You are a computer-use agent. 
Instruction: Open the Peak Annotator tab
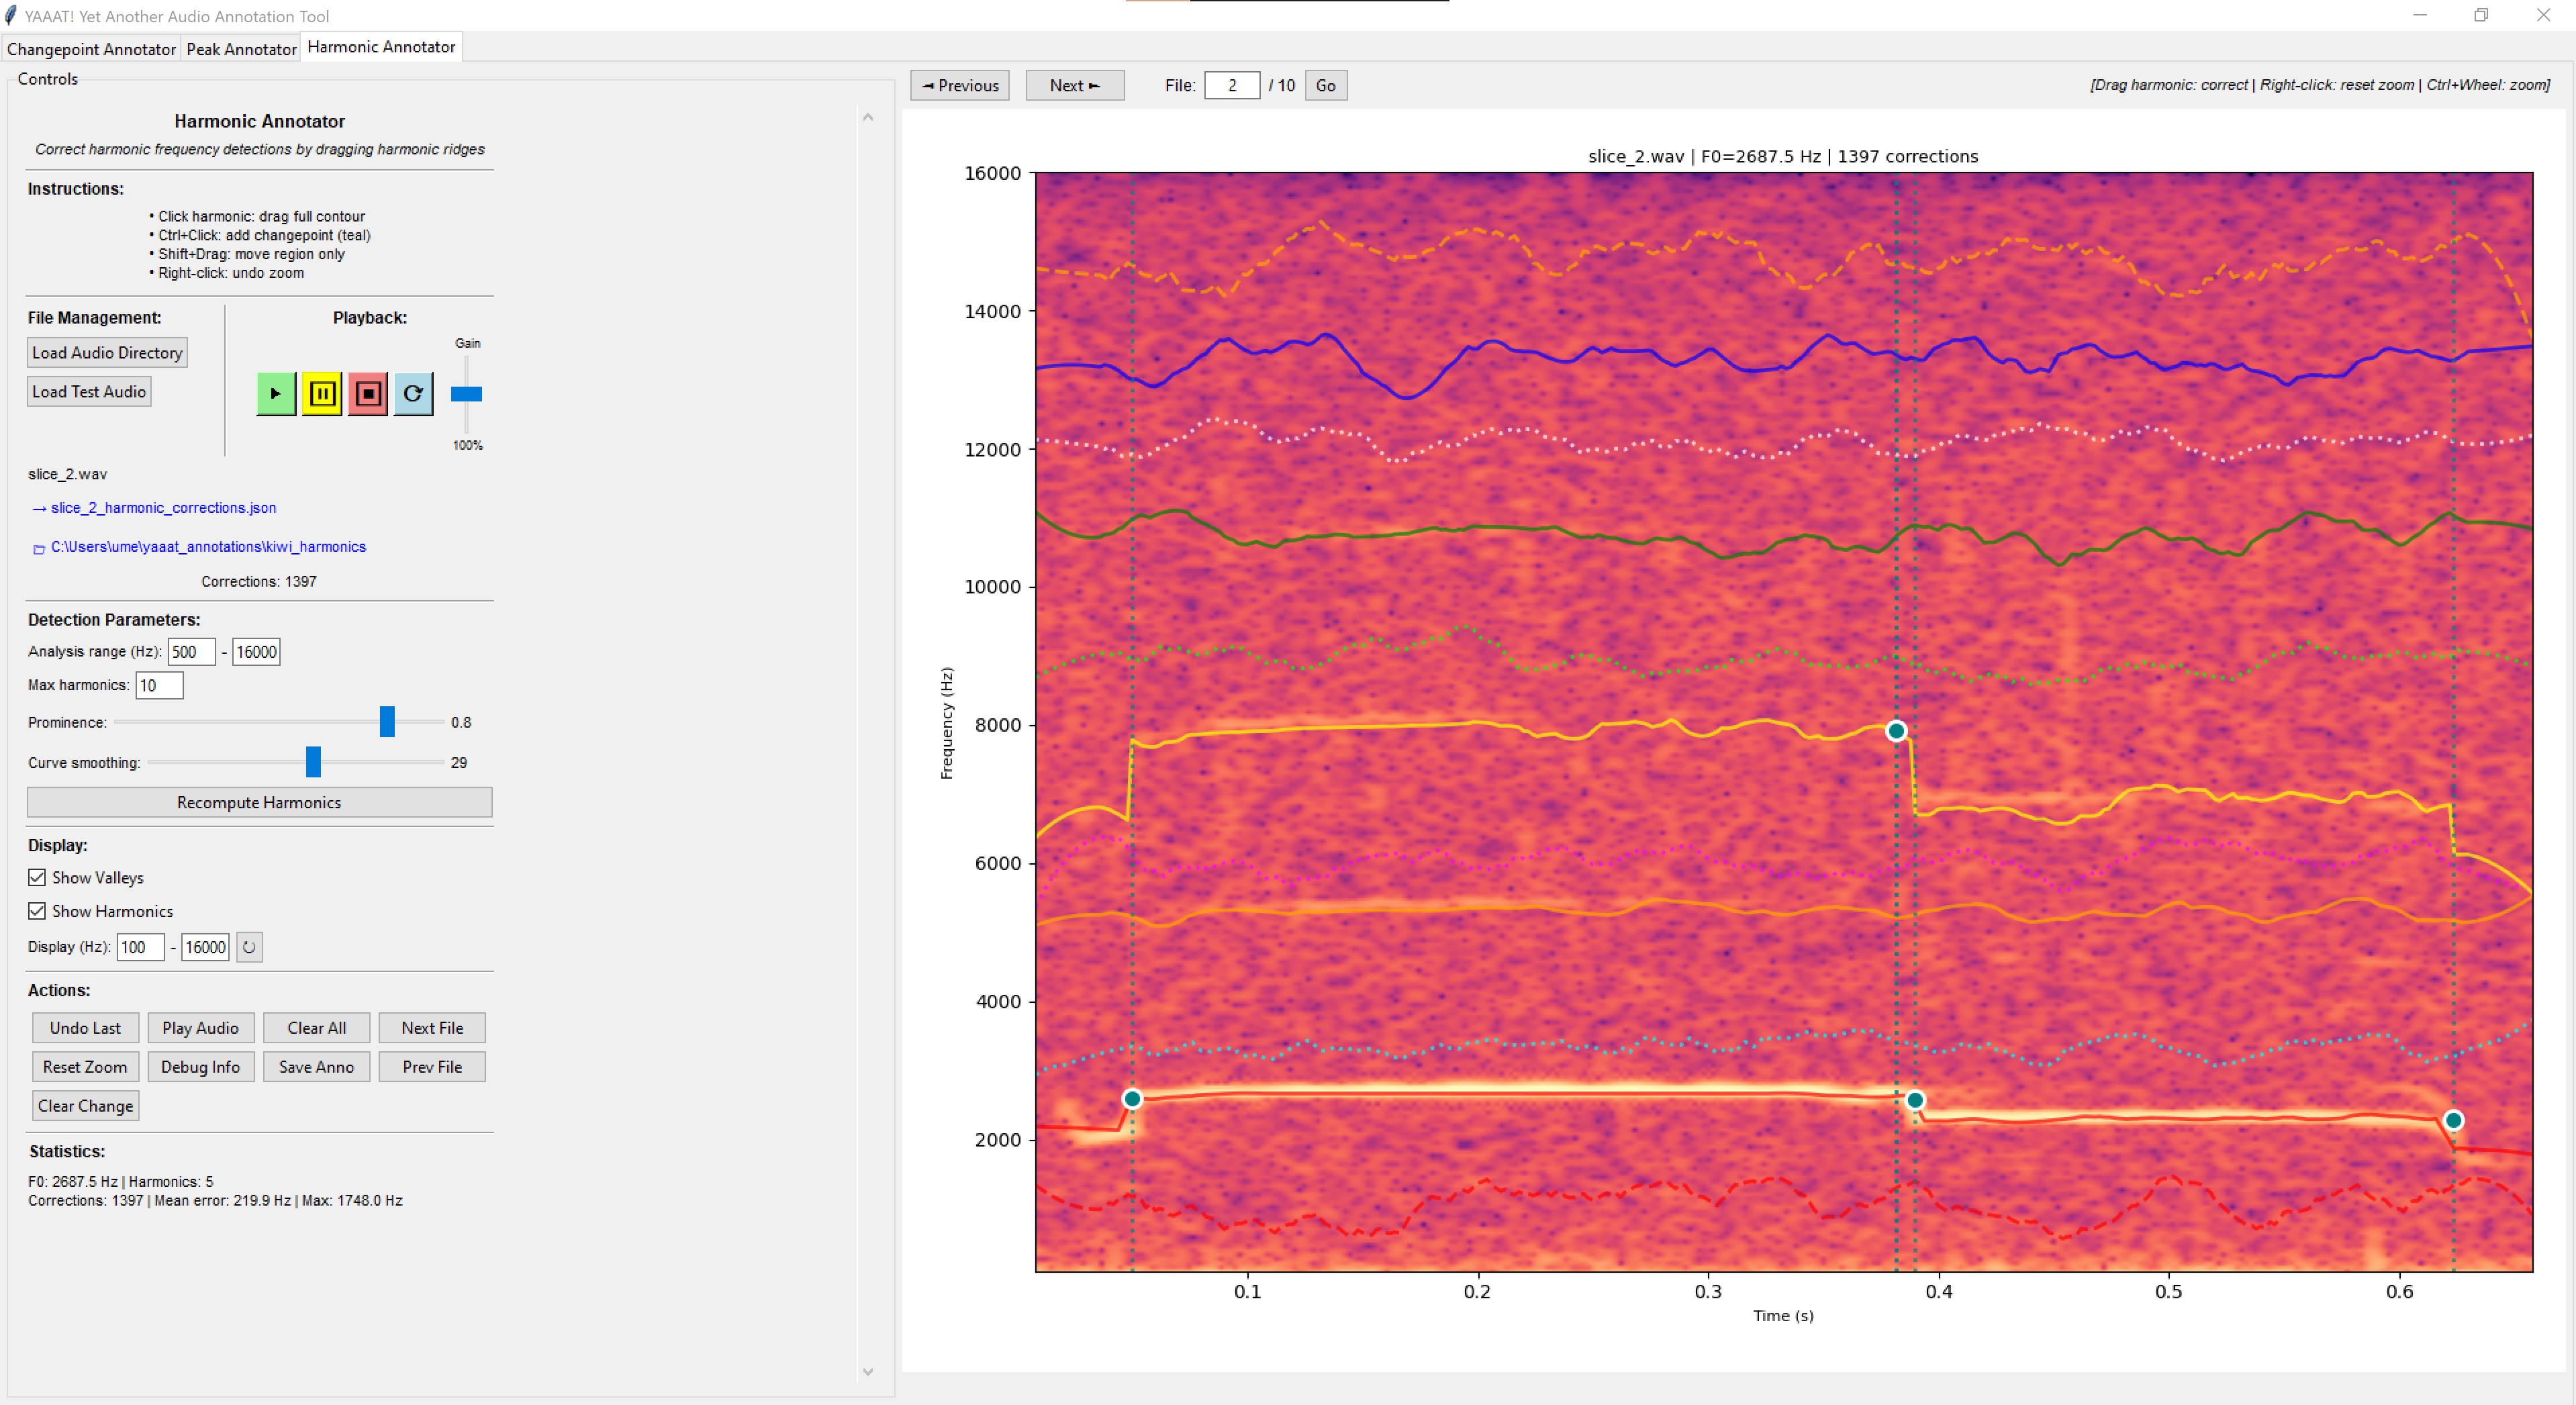[240, 48]
